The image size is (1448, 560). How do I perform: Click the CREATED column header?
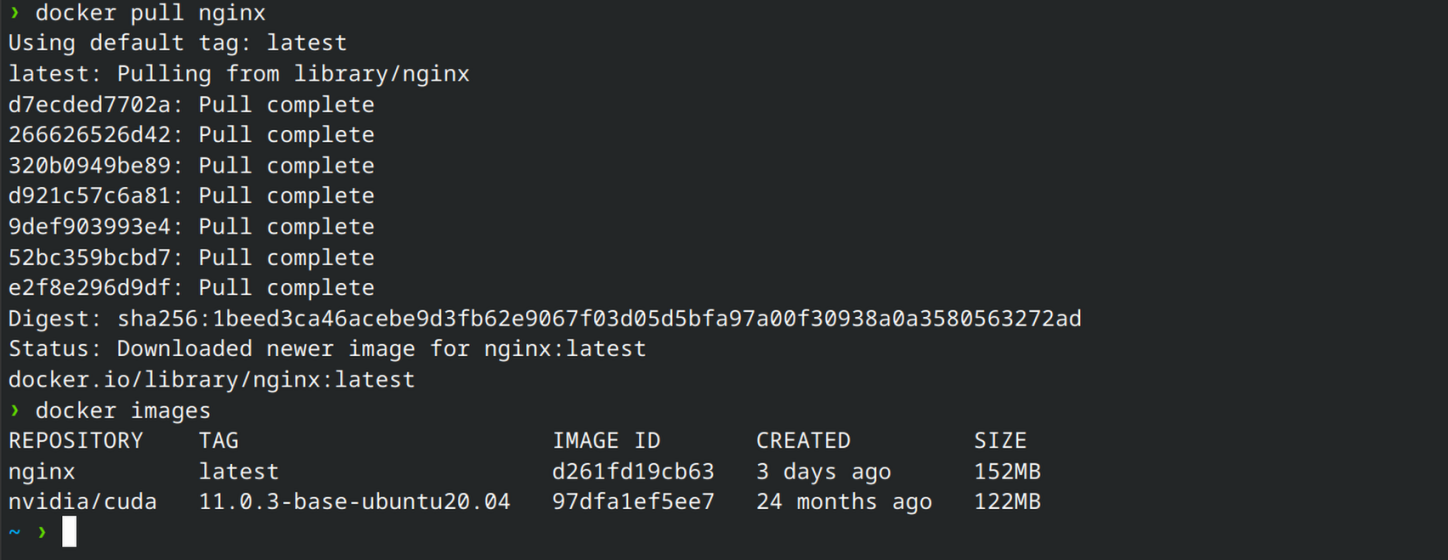pos(803,441)
